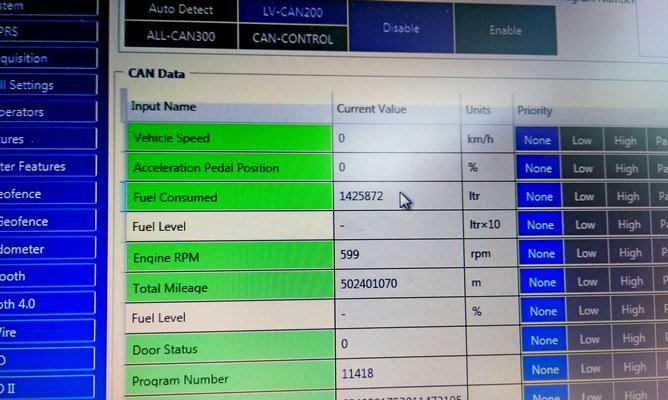The width and height of the screenshot is (668, 400).
Task: Click the Disable button
Action: (x=401, y=28)
